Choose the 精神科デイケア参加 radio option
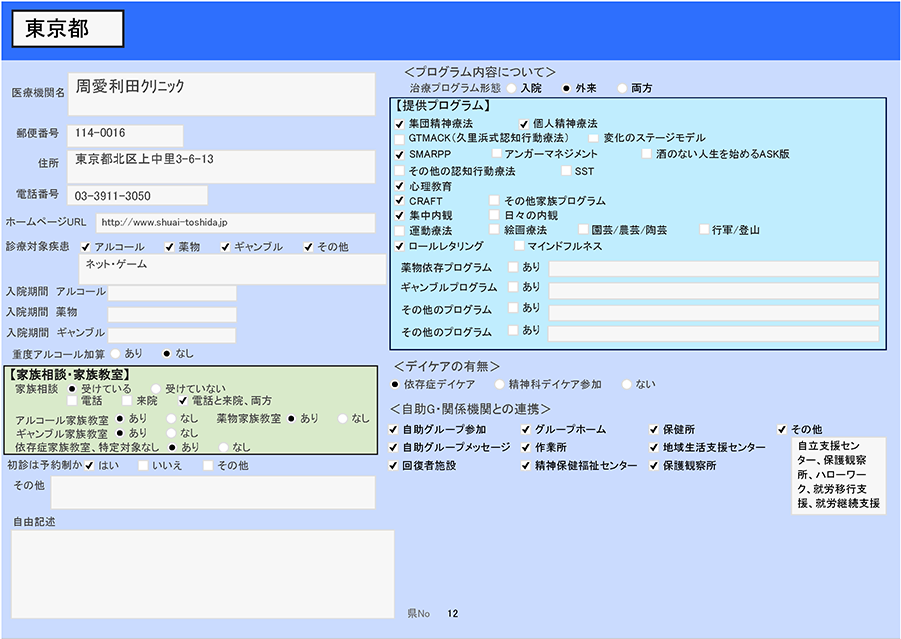 [x=497, y=384]
